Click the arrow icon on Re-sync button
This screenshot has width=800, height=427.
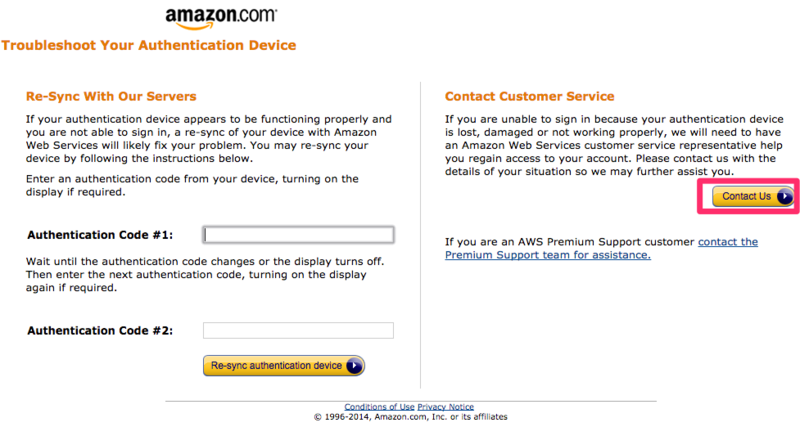tap(354, 366)
